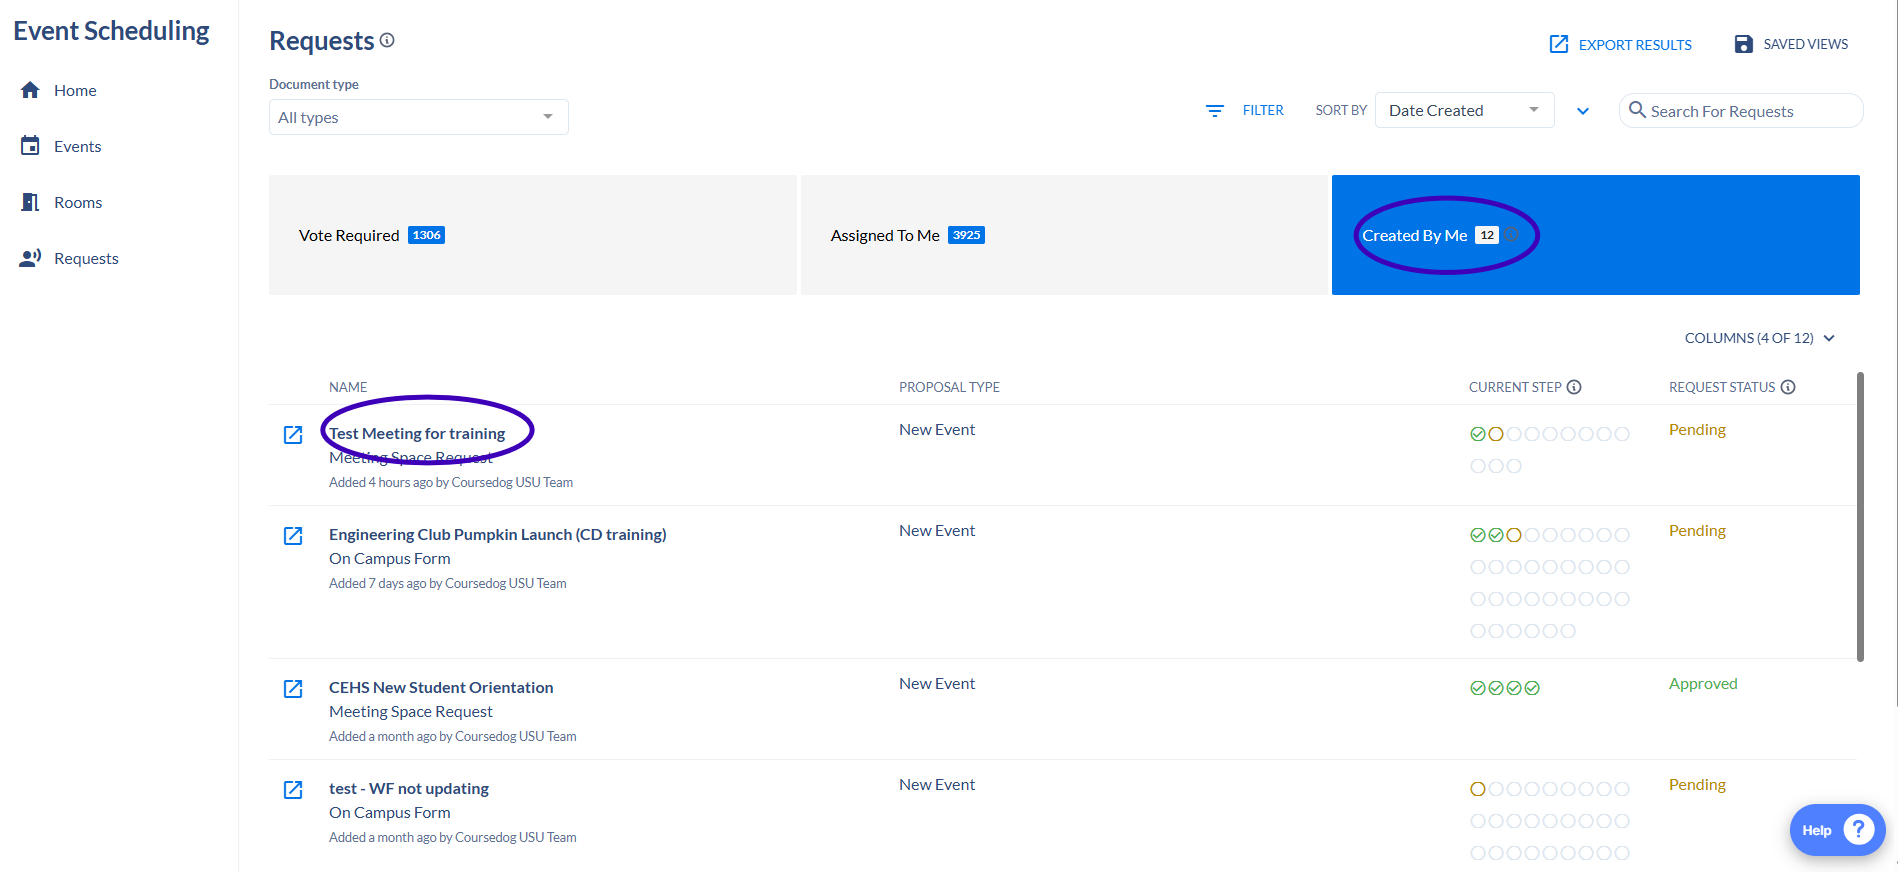The width and height of the screenshot is (1898, 872).
Task: Switch to Assigned To Me tab
Action: [1064, 235]
